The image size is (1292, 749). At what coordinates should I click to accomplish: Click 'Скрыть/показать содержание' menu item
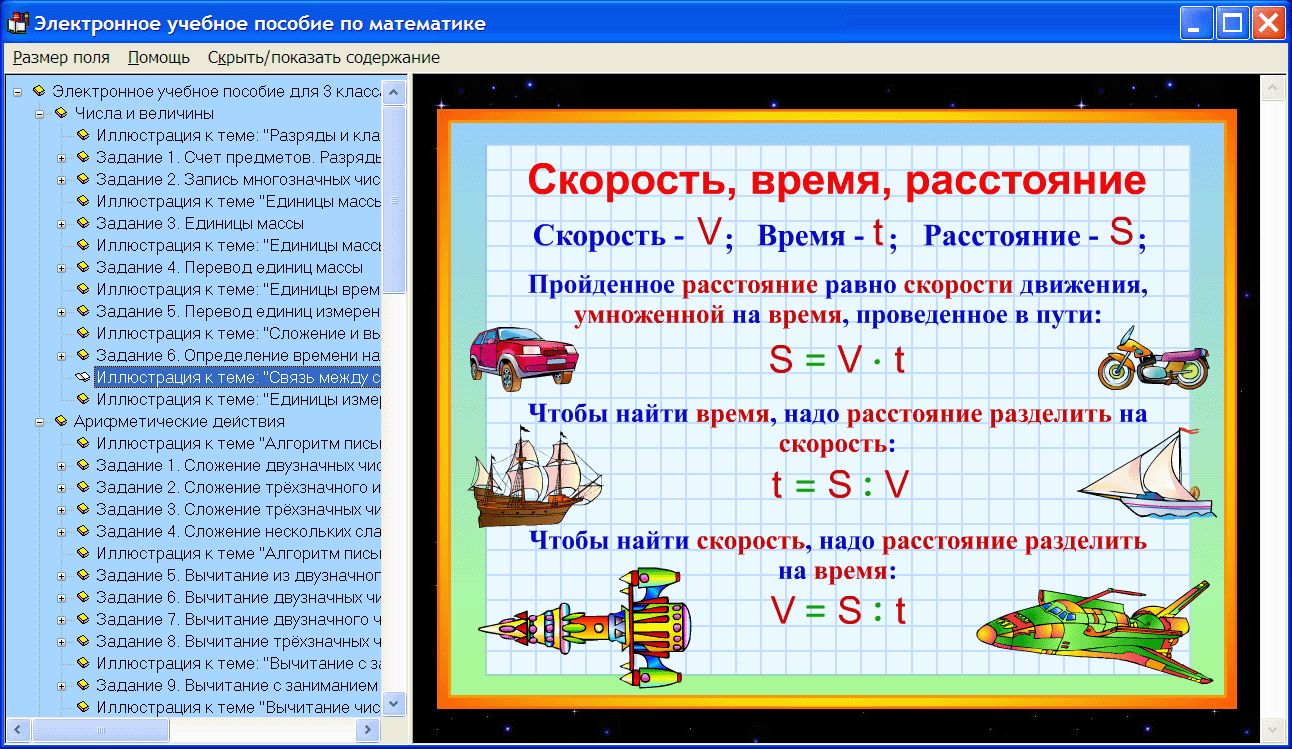pos(324,58)
